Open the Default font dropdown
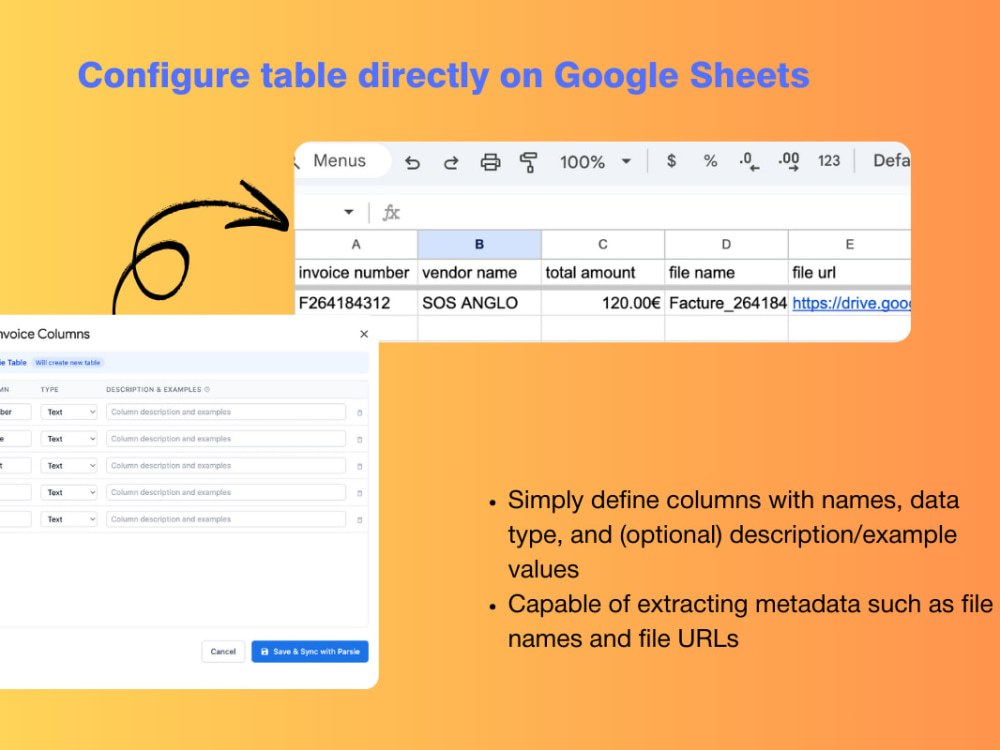Viewport: 1000px width, 750px height. pos(891,161)
